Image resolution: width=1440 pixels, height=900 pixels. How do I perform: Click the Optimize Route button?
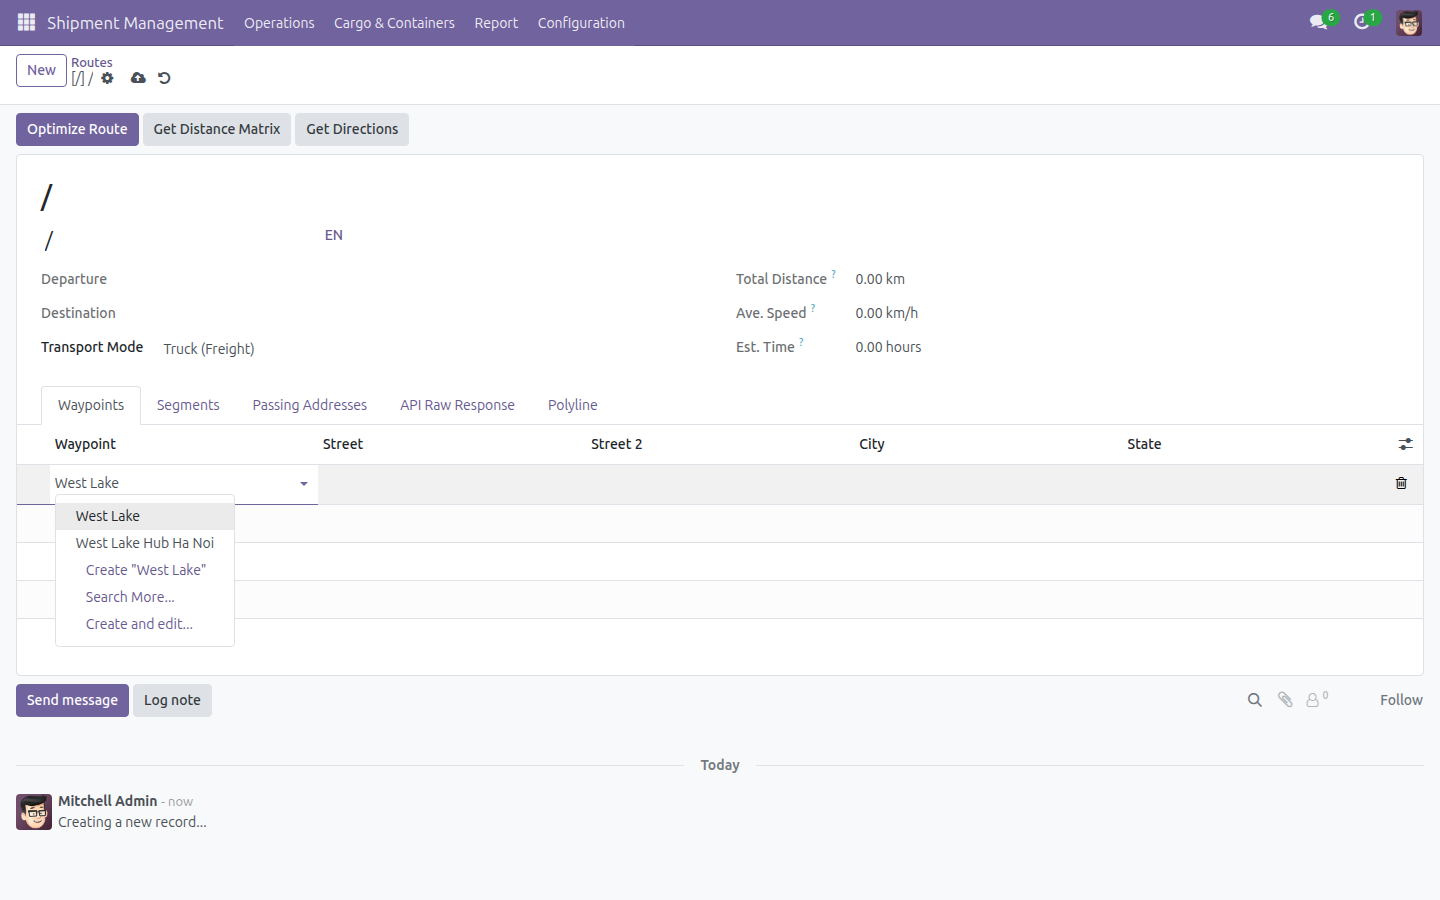[77, 129]
